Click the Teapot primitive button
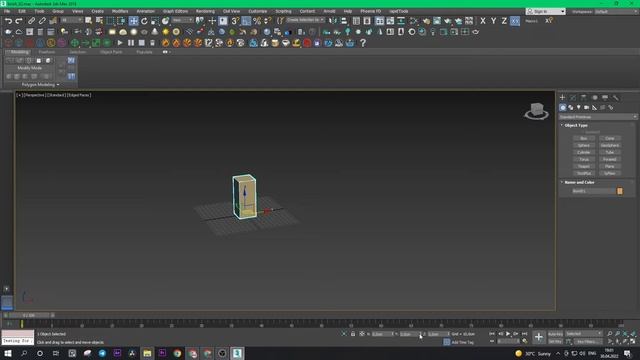This screenshot has width=640, height=360. 584,166
